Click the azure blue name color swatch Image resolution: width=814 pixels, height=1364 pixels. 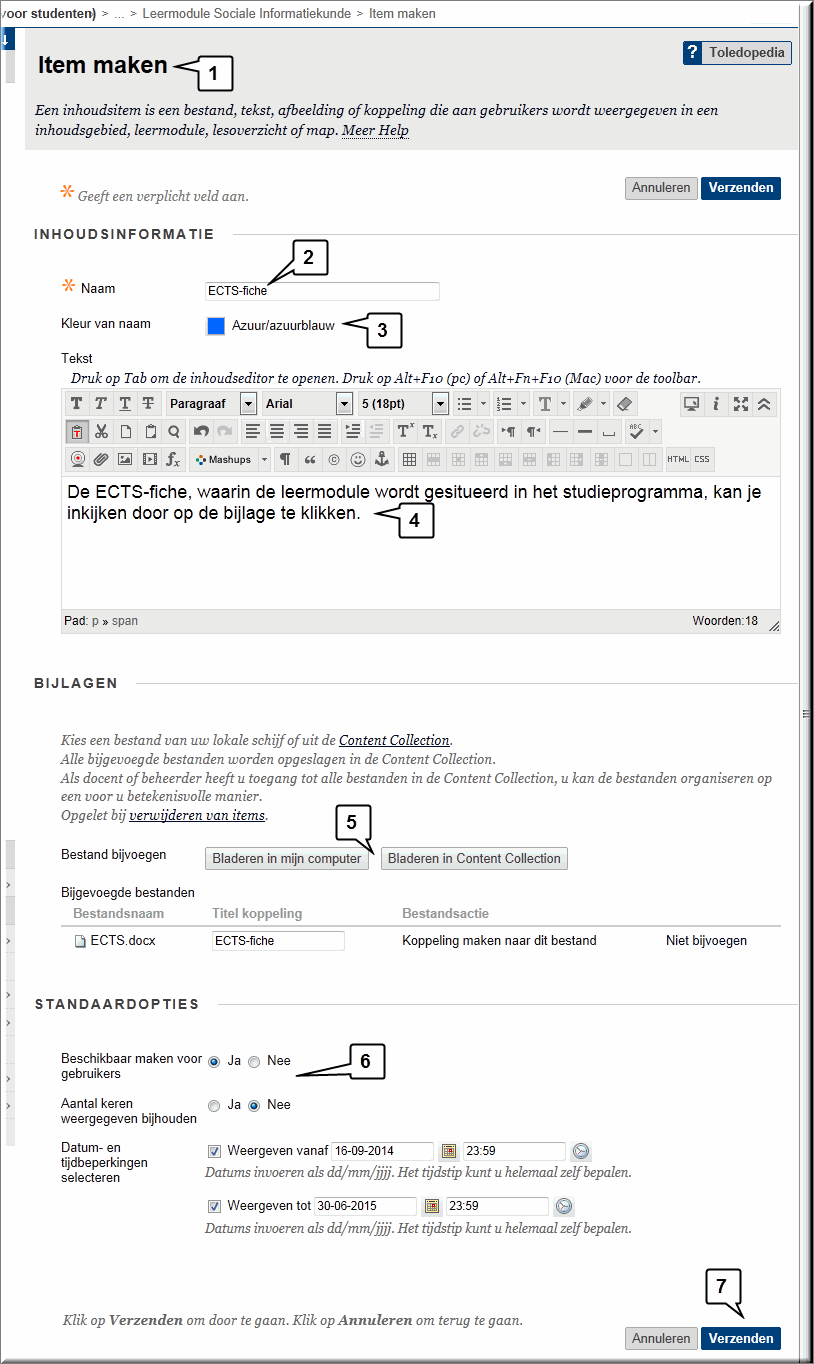click(x=215, y=325)
